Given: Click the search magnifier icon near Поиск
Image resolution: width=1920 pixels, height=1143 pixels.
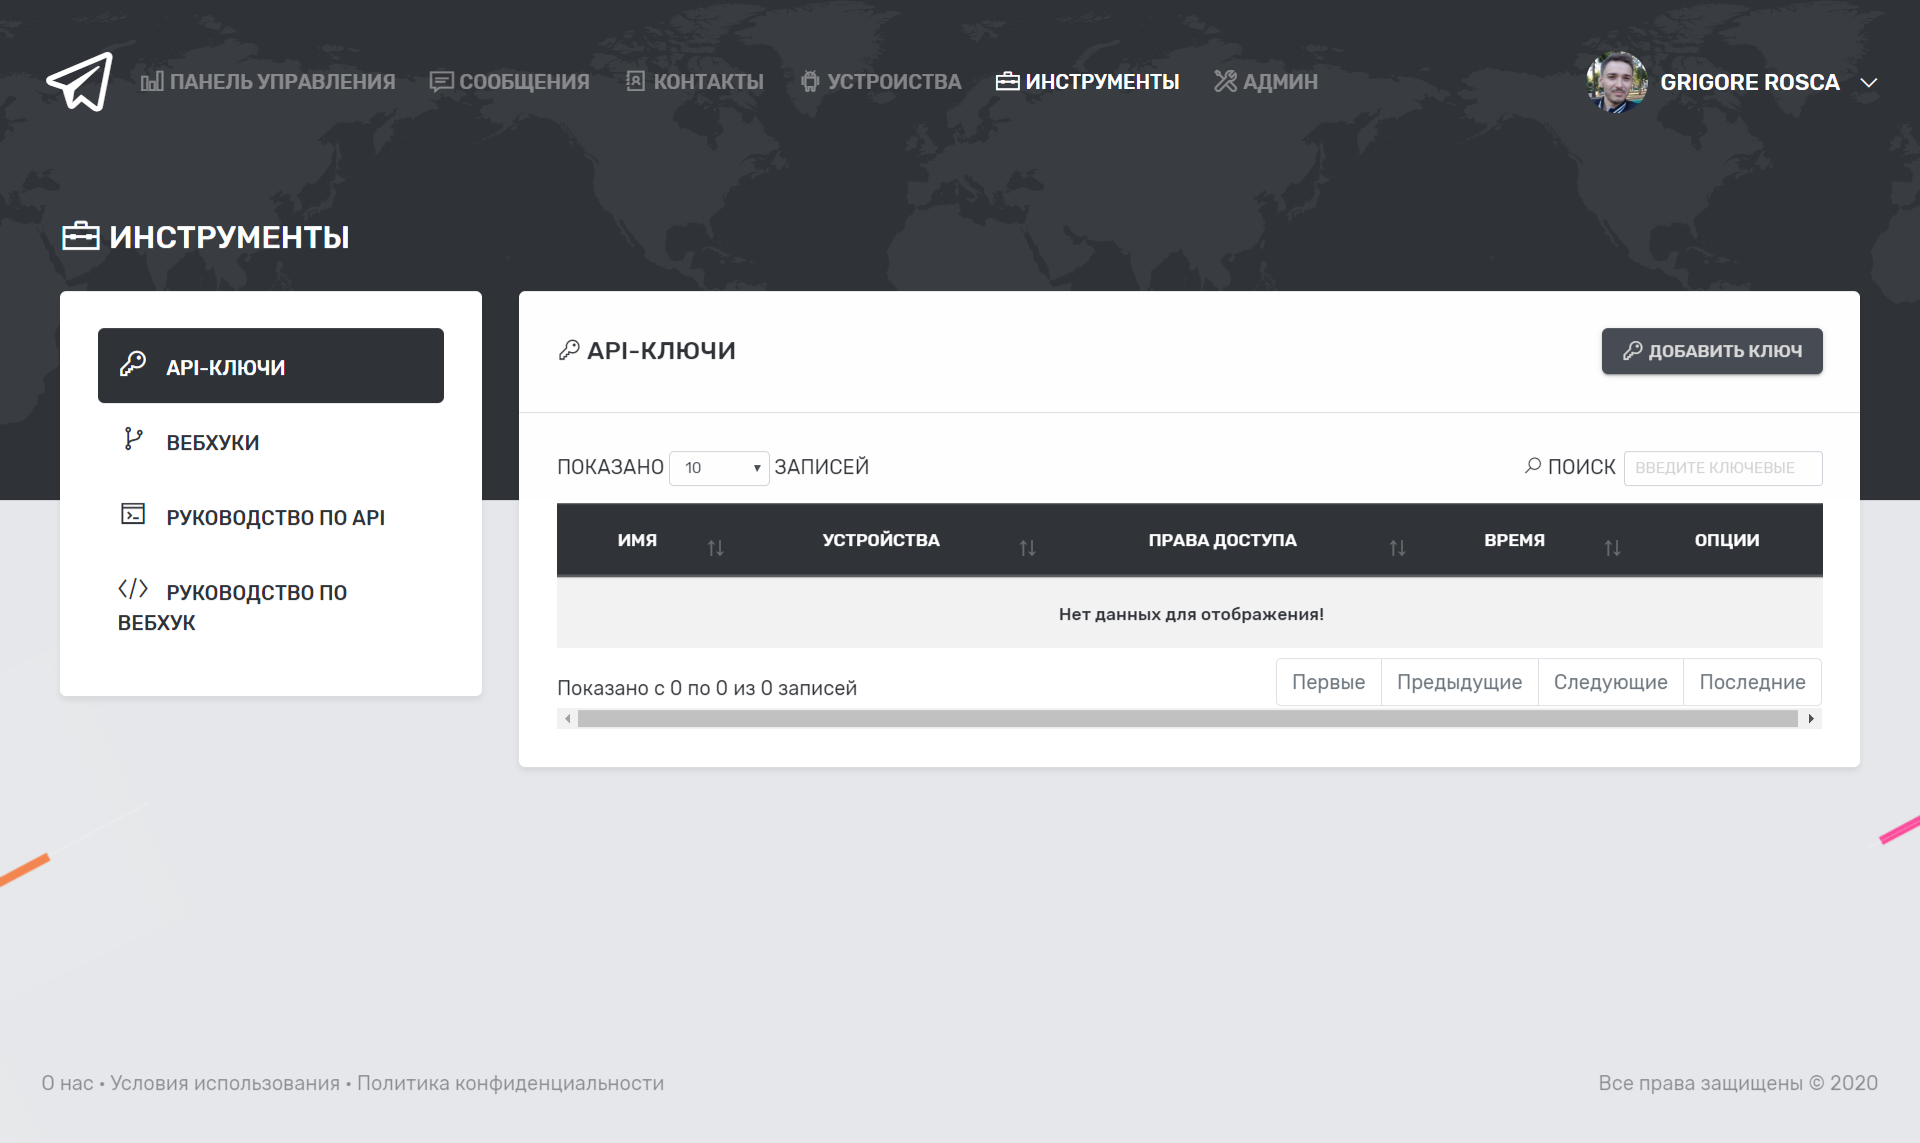Looking at the screenshot, I should point(1532,466).
